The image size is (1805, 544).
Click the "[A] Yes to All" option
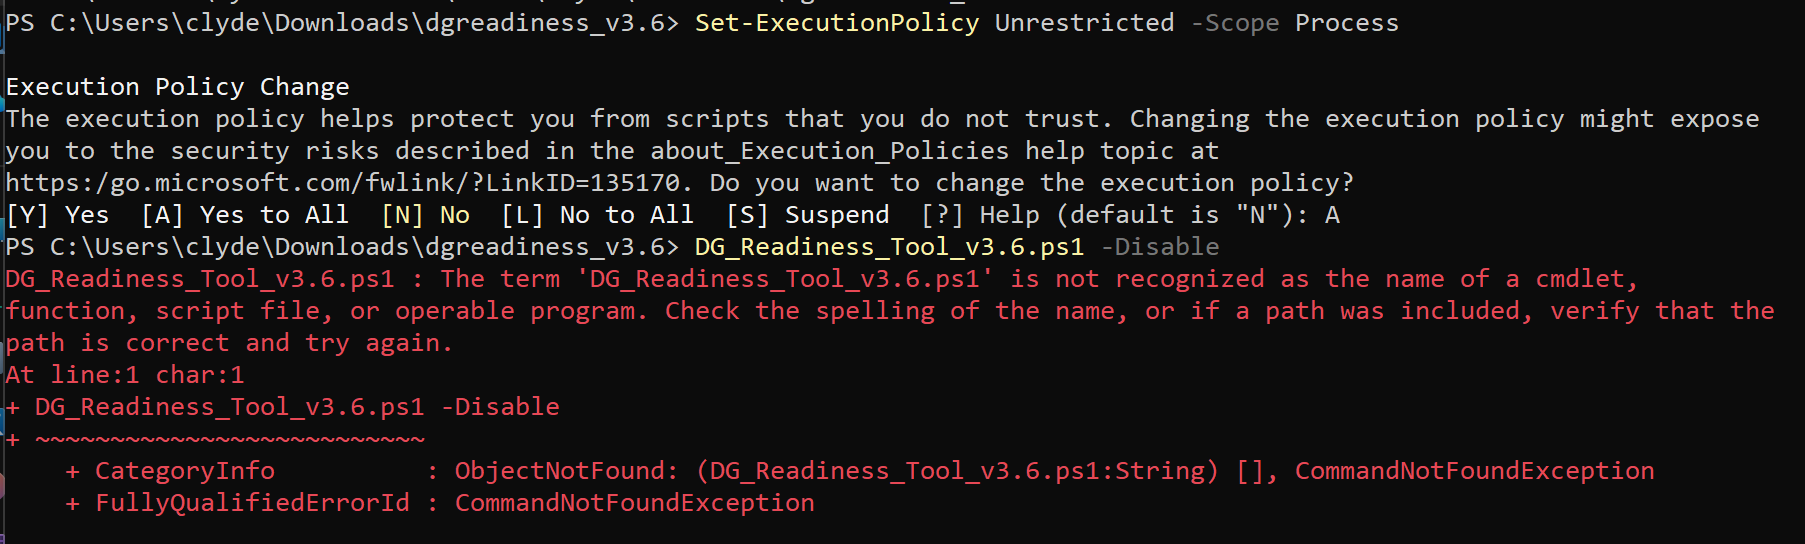pos(245,215)
